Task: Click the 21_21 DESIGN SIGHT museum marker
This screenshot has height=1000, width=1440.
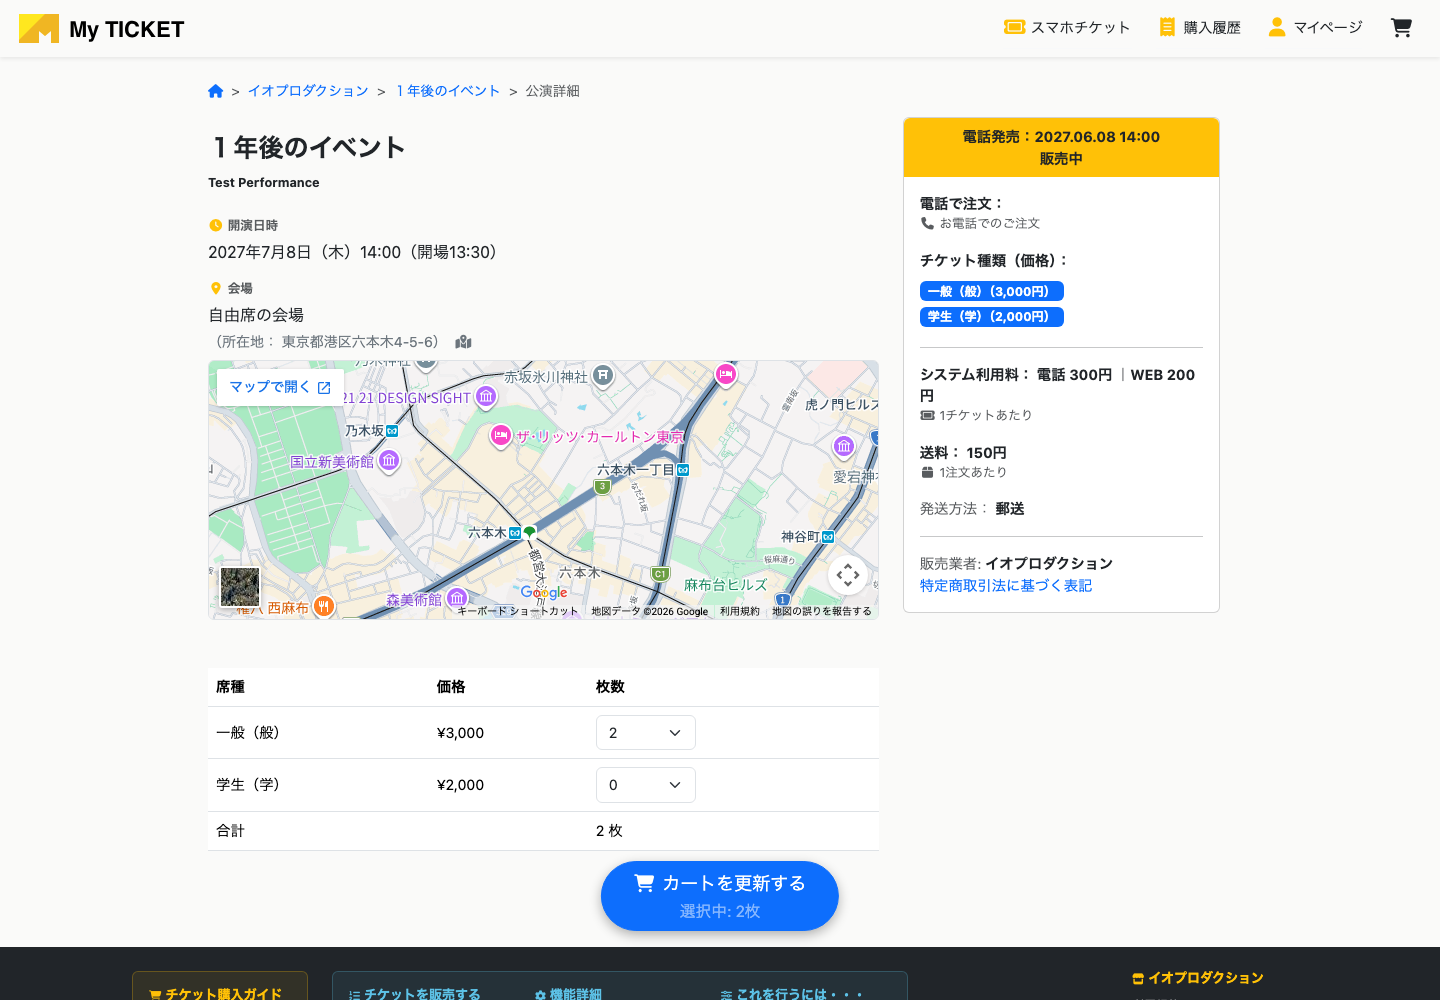Action: [x=486, y=397]
